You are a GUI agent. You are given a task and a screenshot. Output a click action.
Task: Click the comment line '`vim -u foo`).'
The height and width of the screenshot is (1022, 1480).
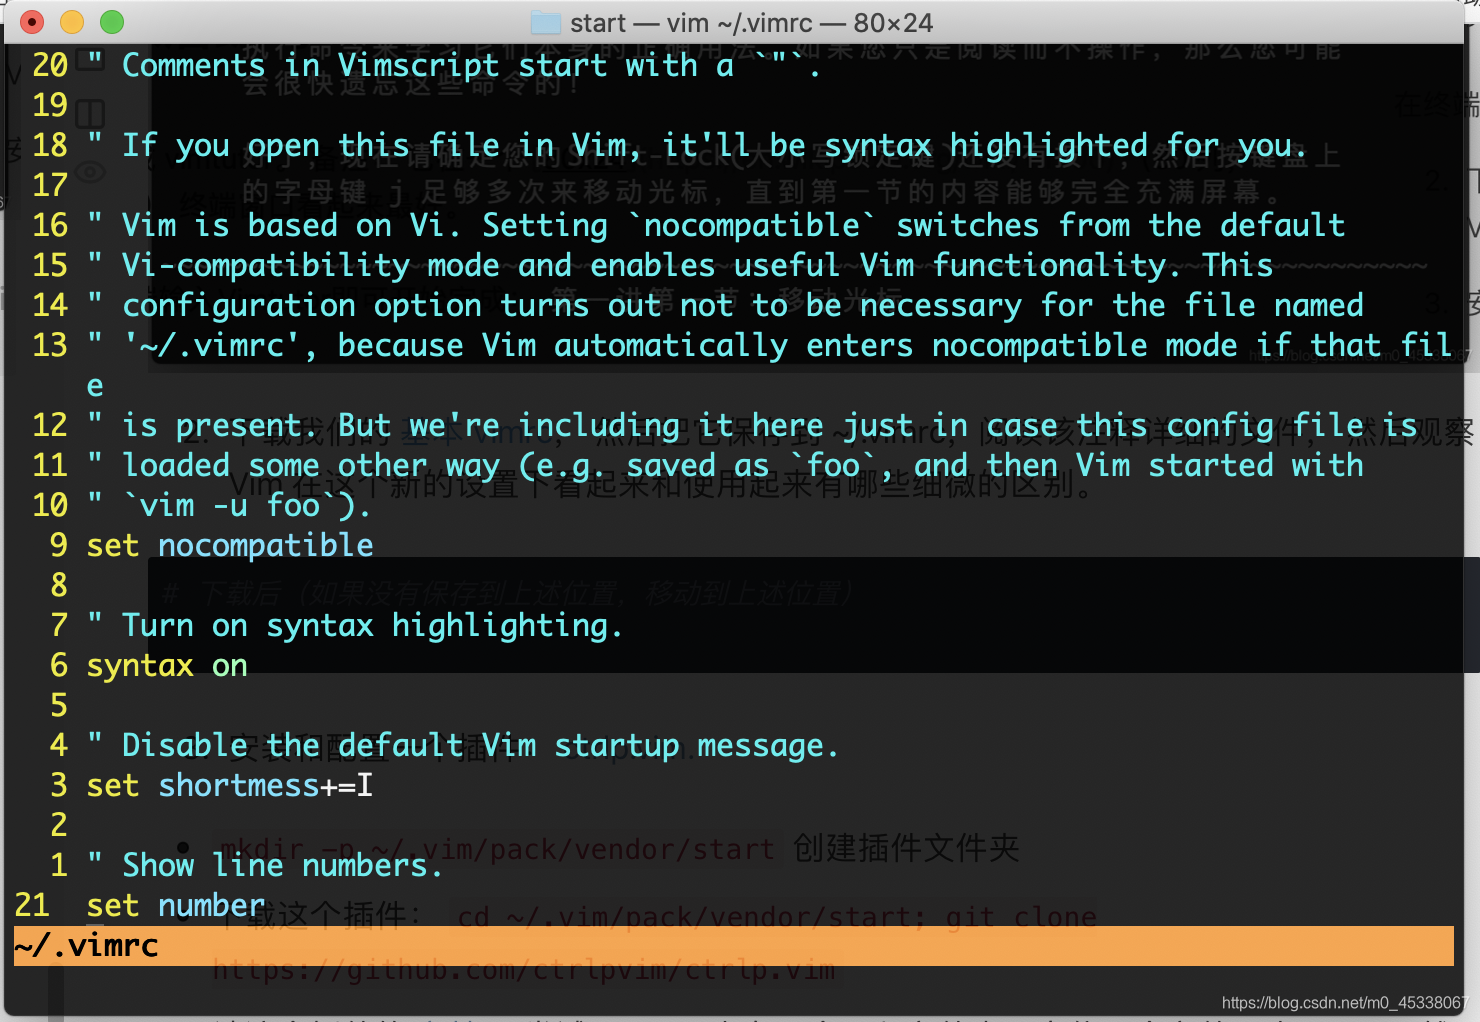[229, 506]
